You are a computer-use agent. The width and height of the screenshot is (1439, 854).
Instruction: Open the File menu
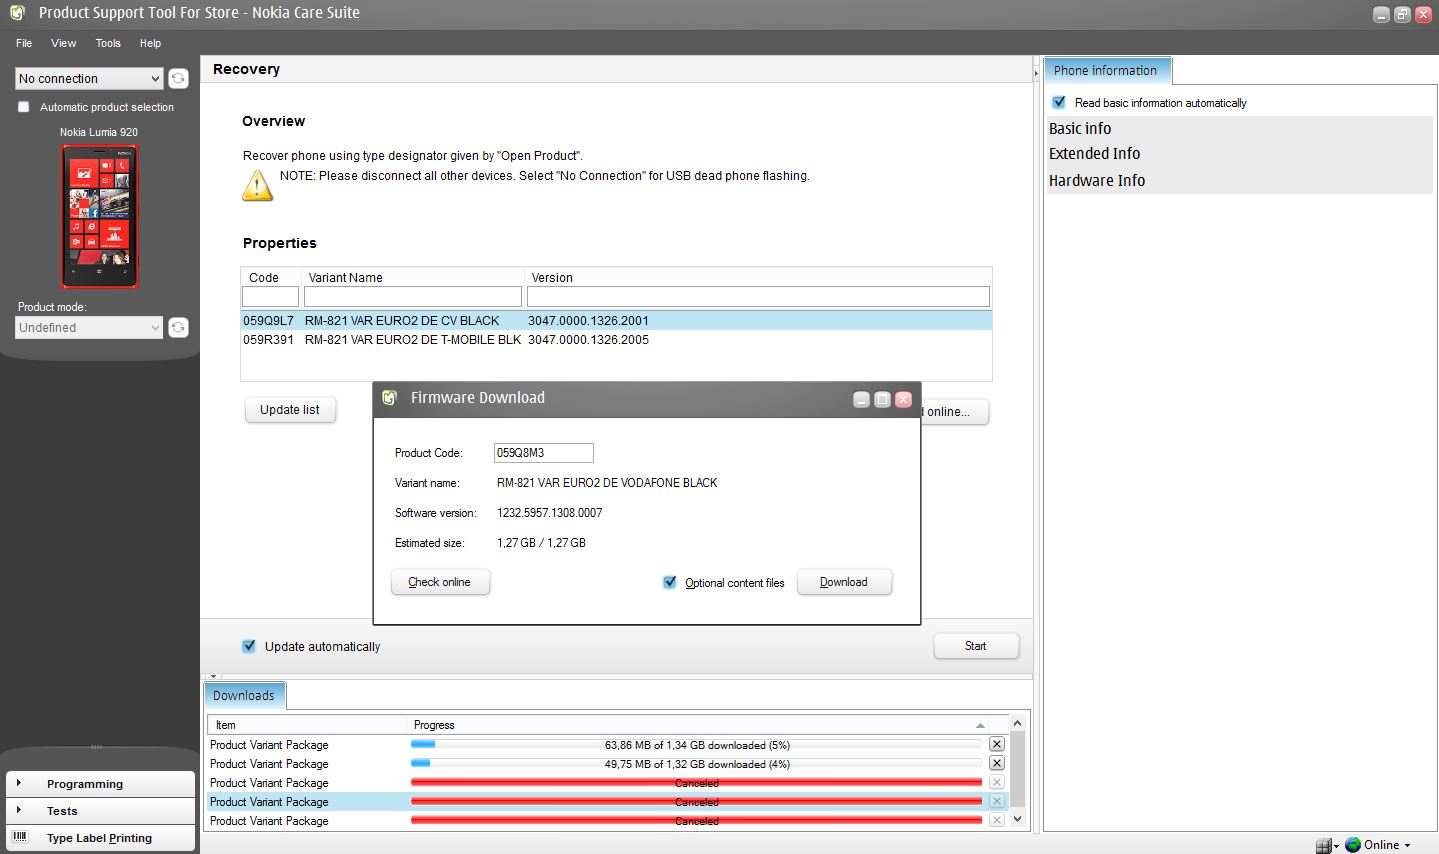(x=24, y=43)
